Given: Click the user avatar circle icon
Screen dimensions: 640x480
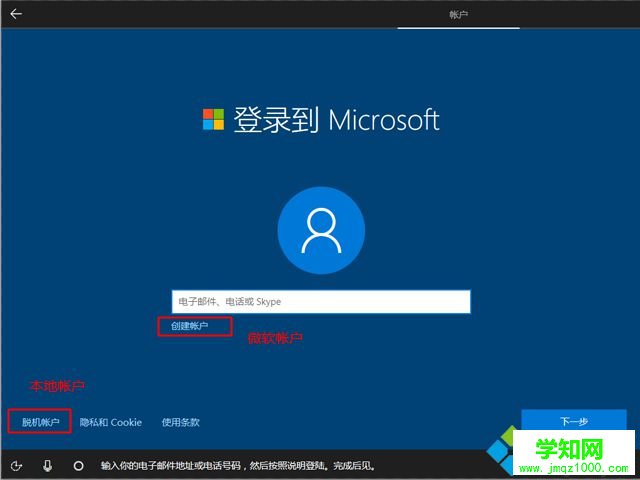Looking at the screenshot, I should coord(321,230).
